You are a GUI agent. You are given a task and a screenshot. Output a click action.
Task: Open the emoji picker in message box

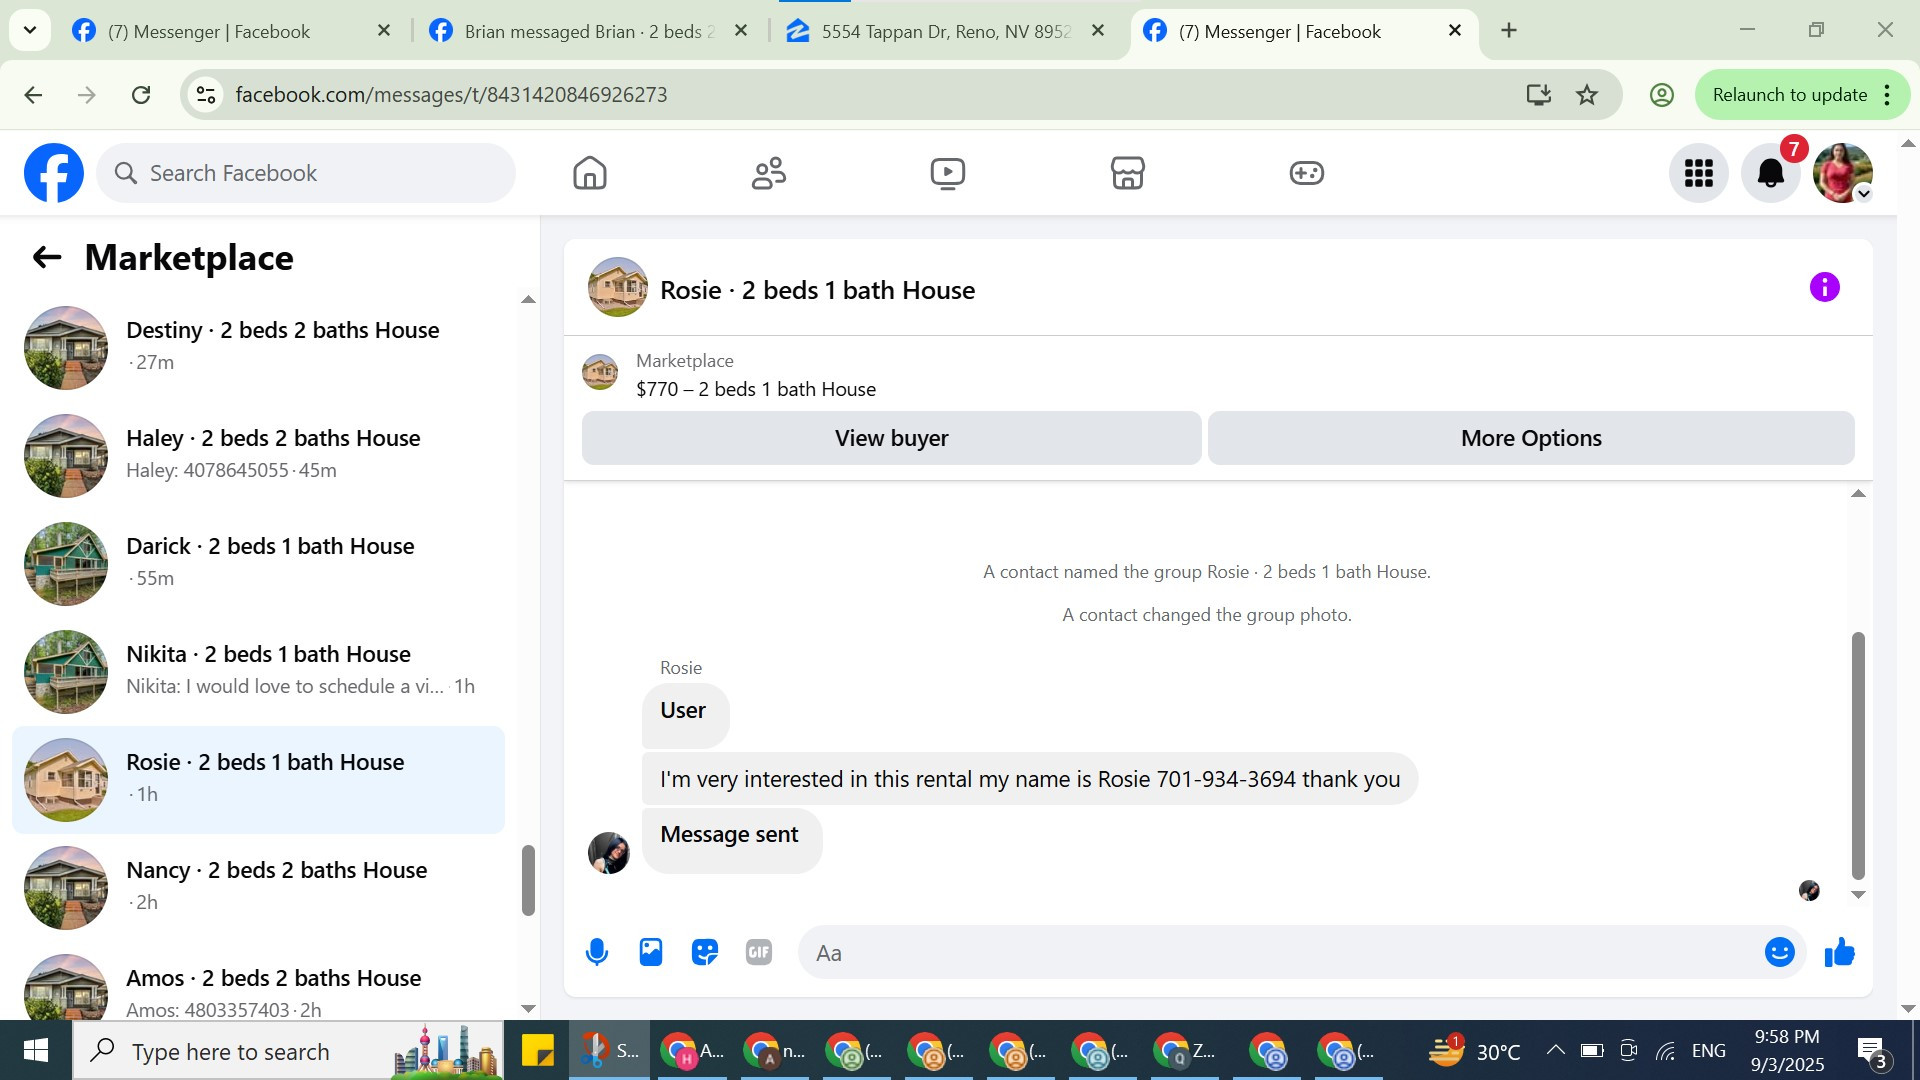click(x=1780, y=953)
